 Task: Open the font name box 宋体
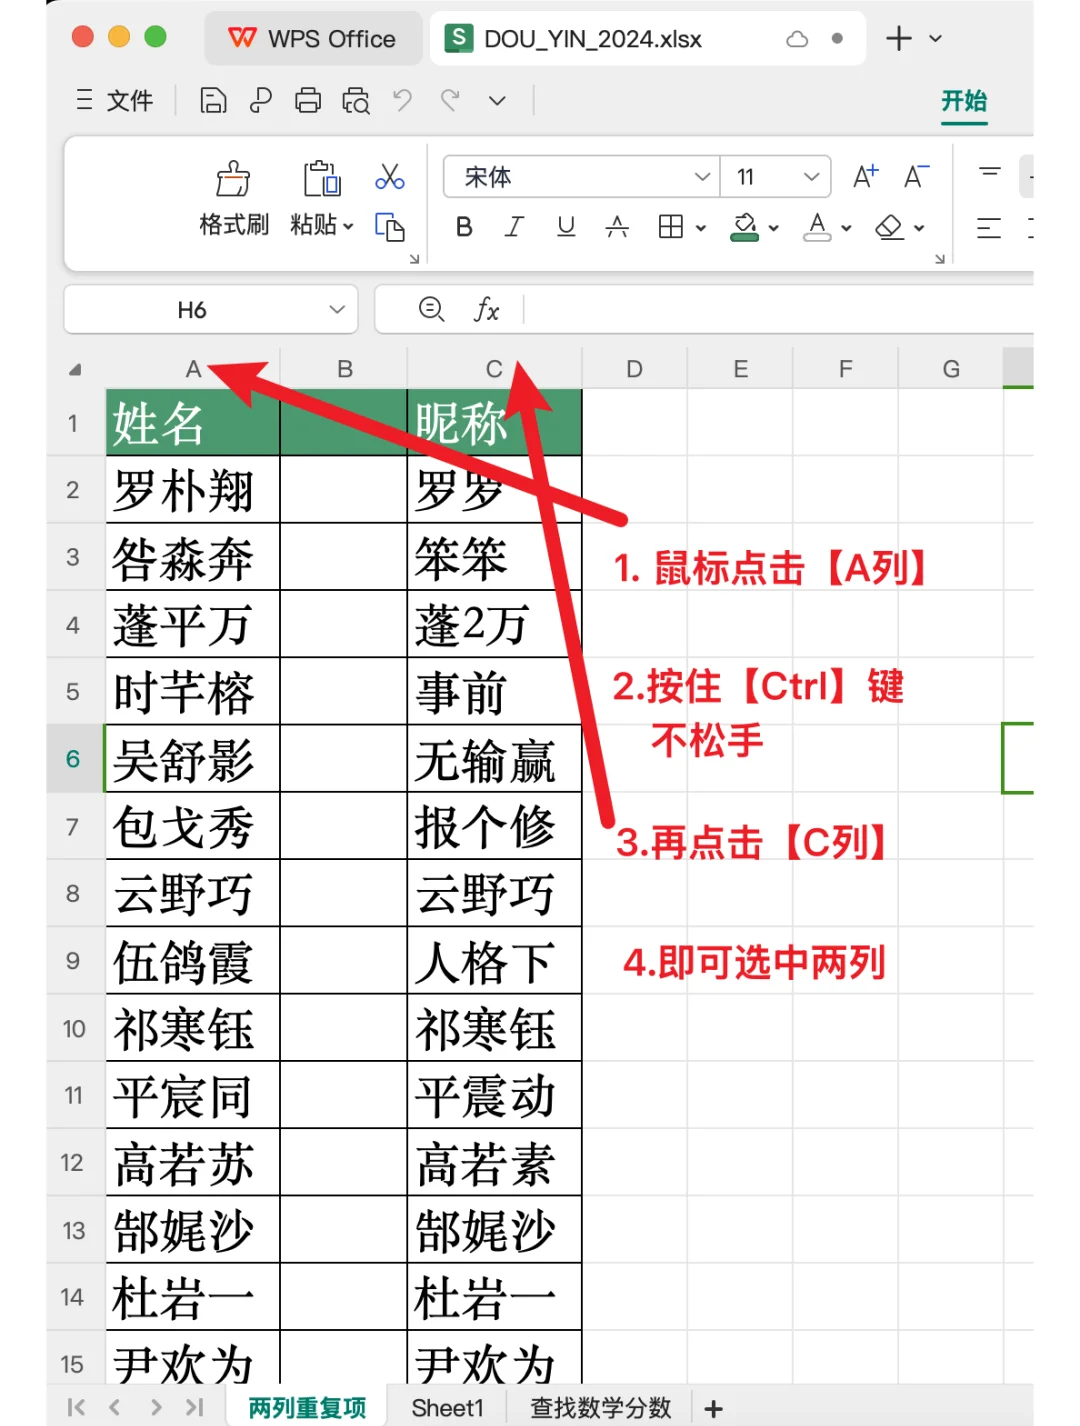[580, 177]
